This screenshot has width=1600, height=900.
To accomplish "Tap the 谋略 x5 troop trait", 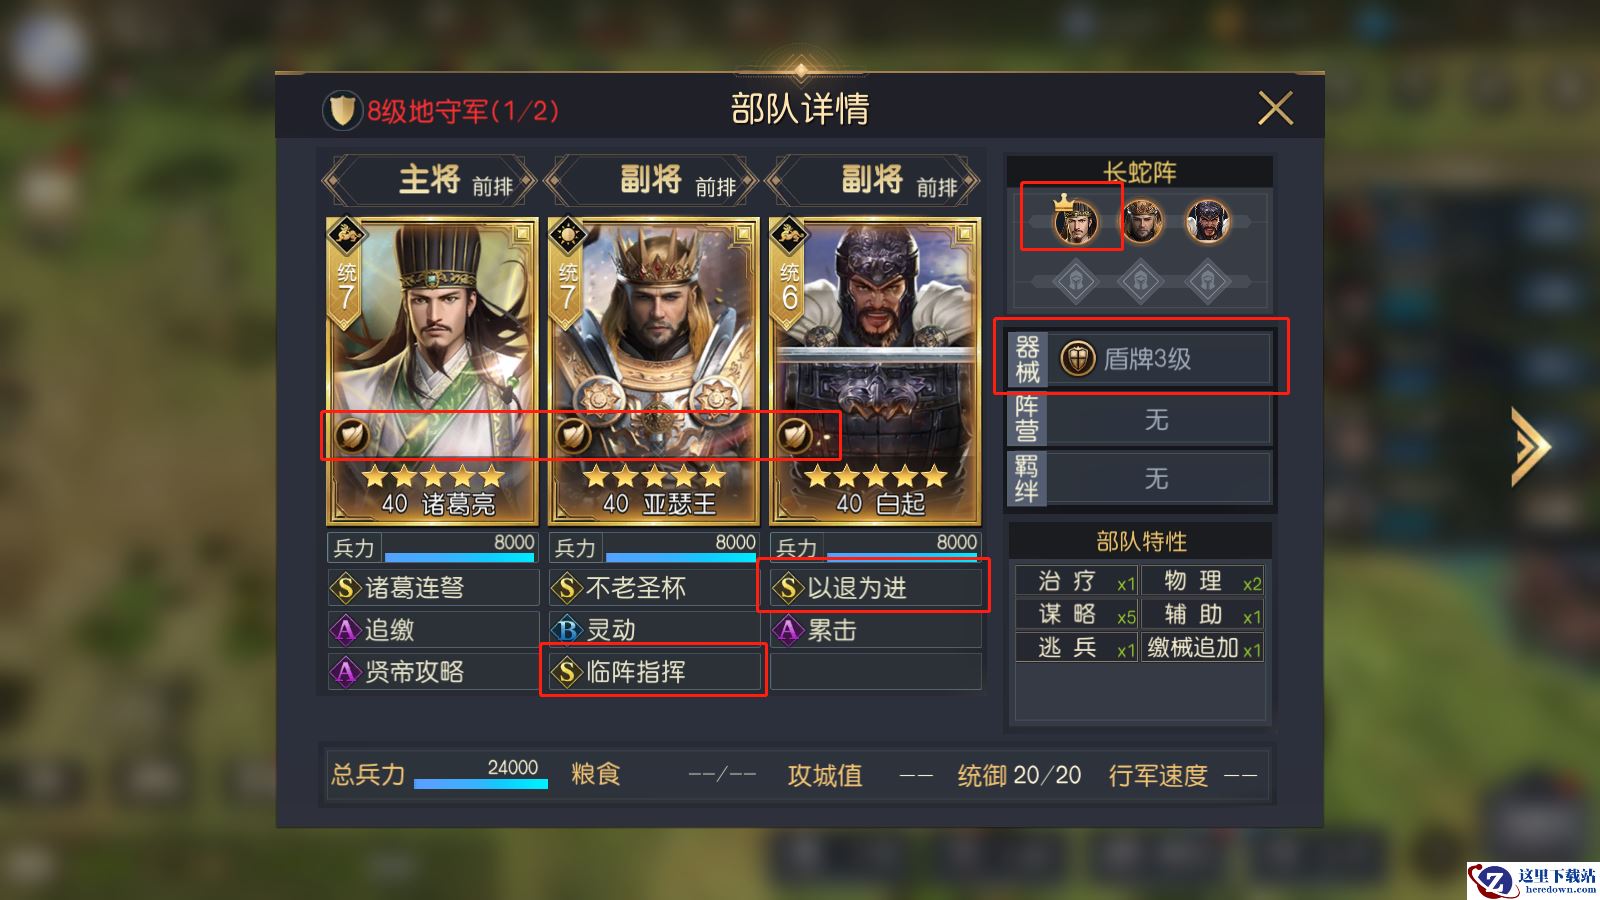I will point(1076,614).
